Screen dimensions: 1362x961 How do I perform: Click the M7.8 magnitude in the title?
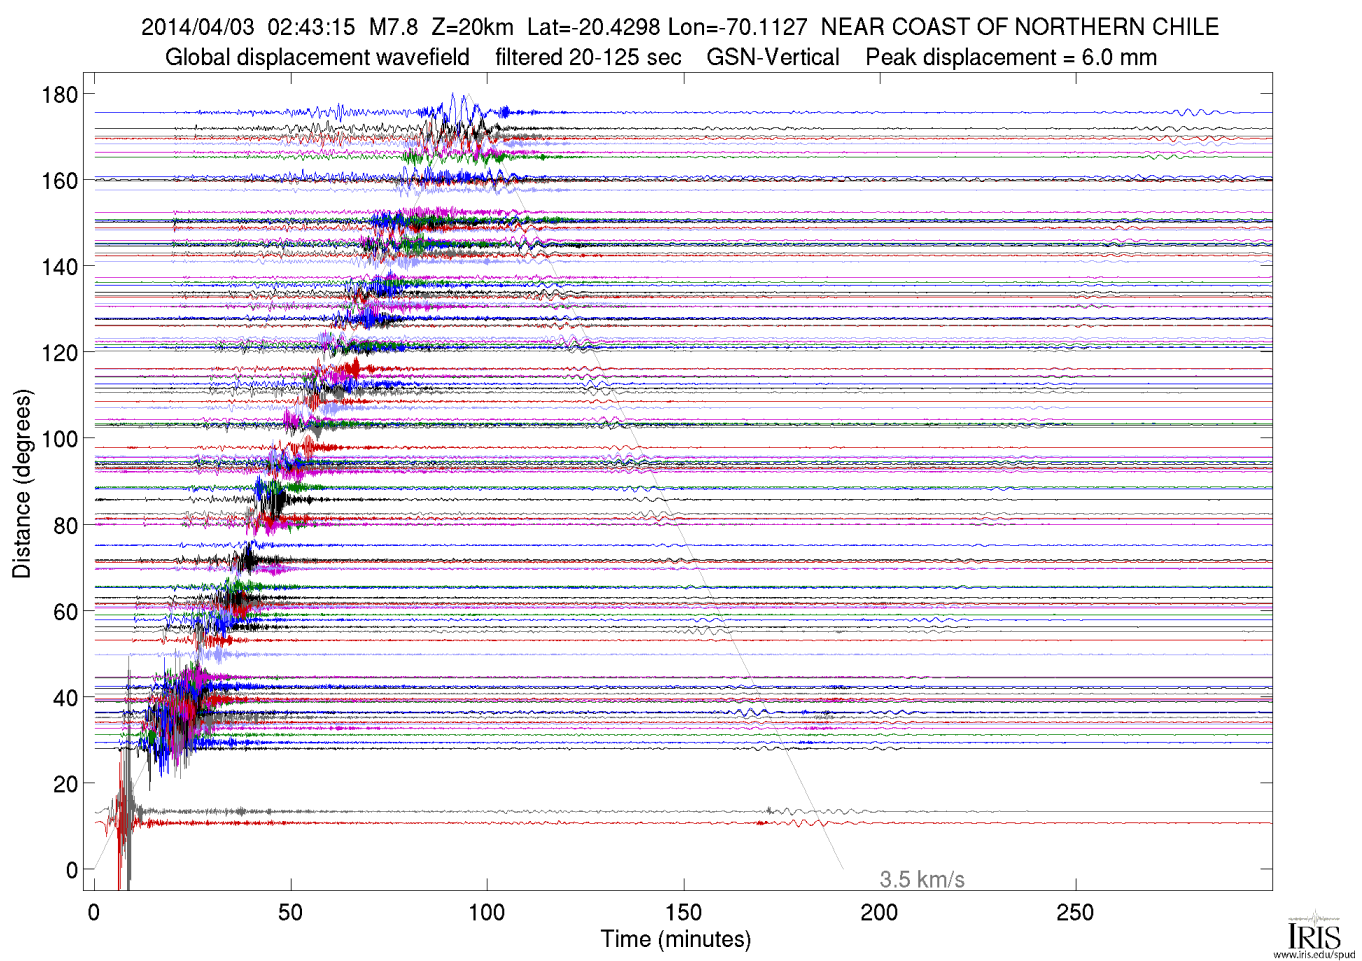point(393,27)
